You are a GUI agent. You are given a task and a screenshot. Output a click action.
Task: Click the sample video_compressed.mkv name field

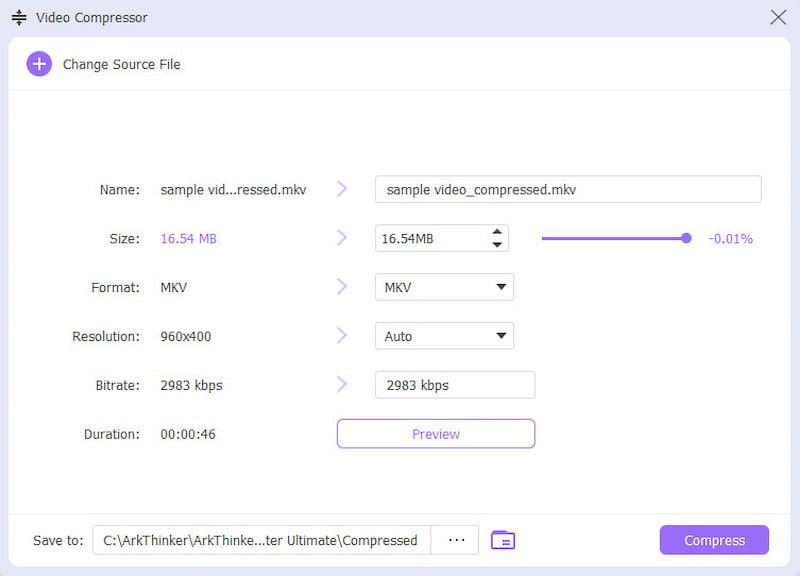click(567, 189)
